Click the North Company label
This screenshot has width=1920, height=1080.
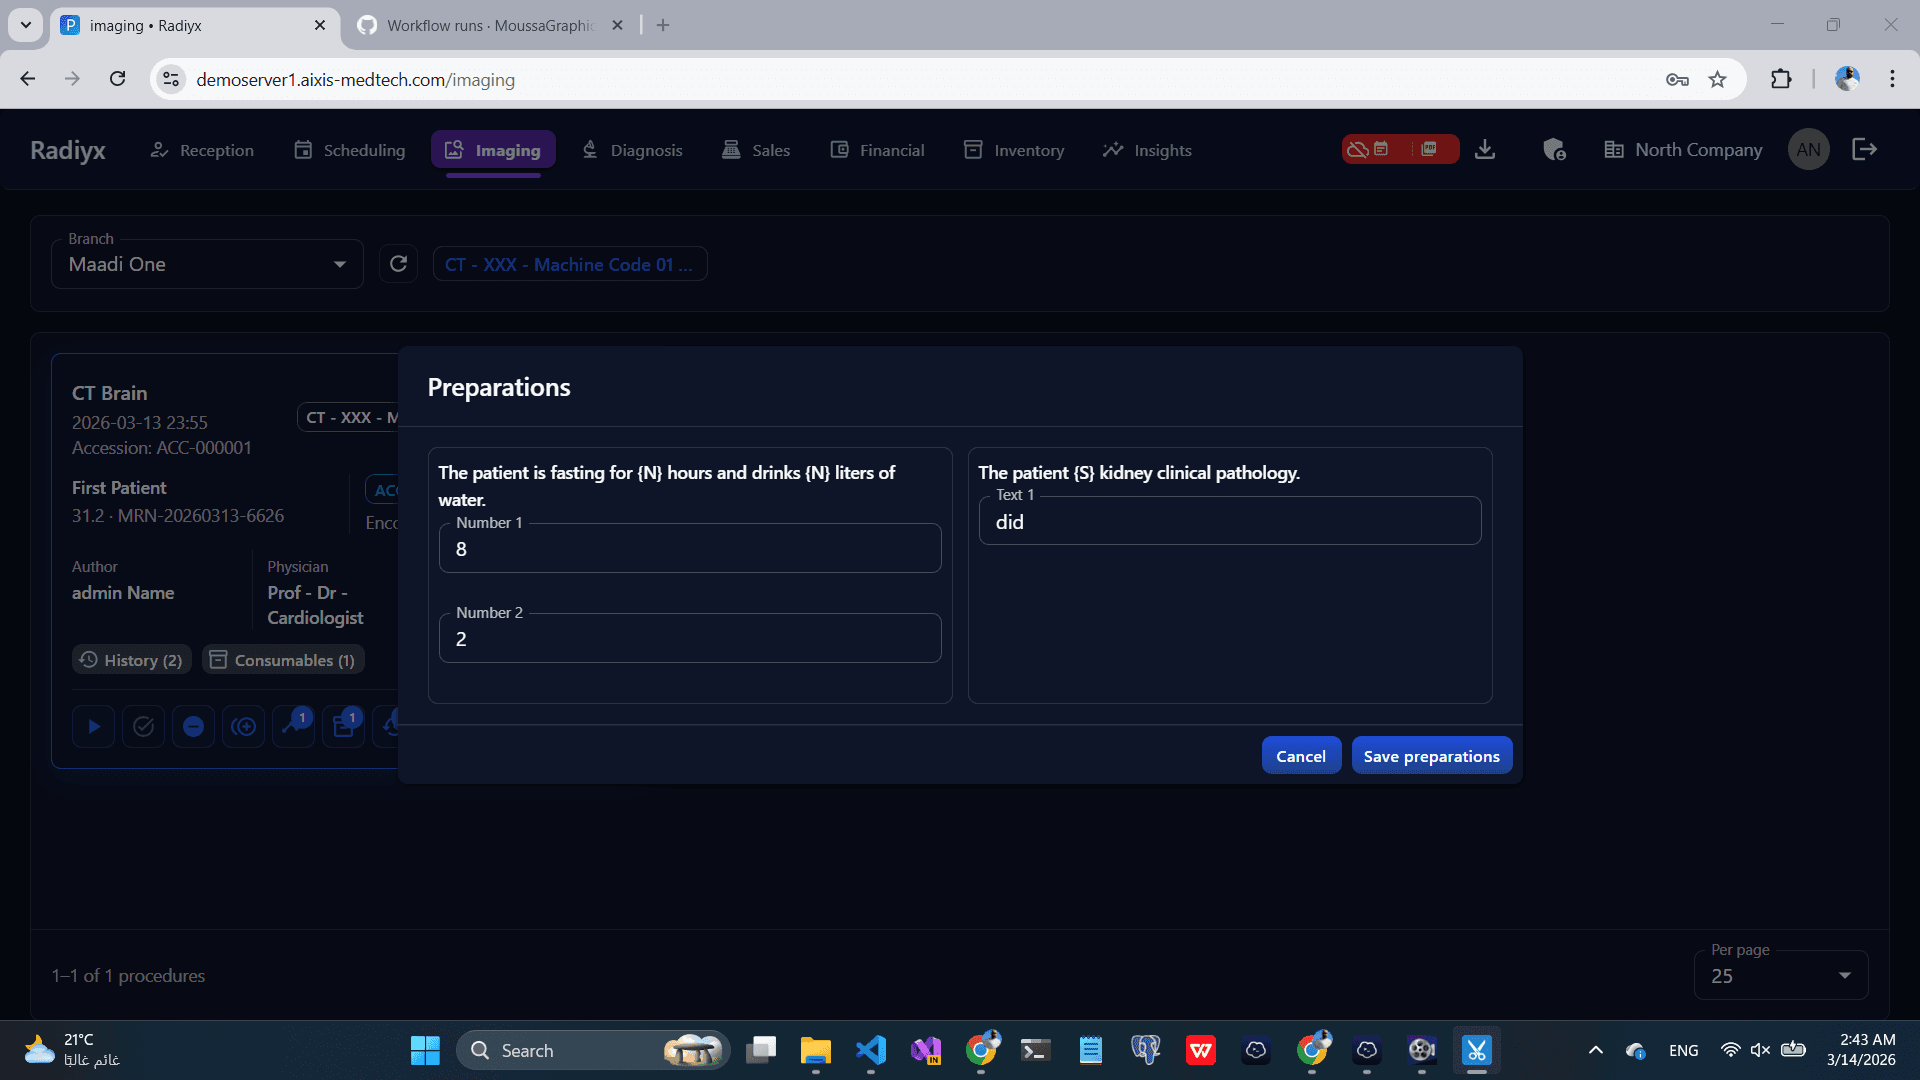[1698, 150]
